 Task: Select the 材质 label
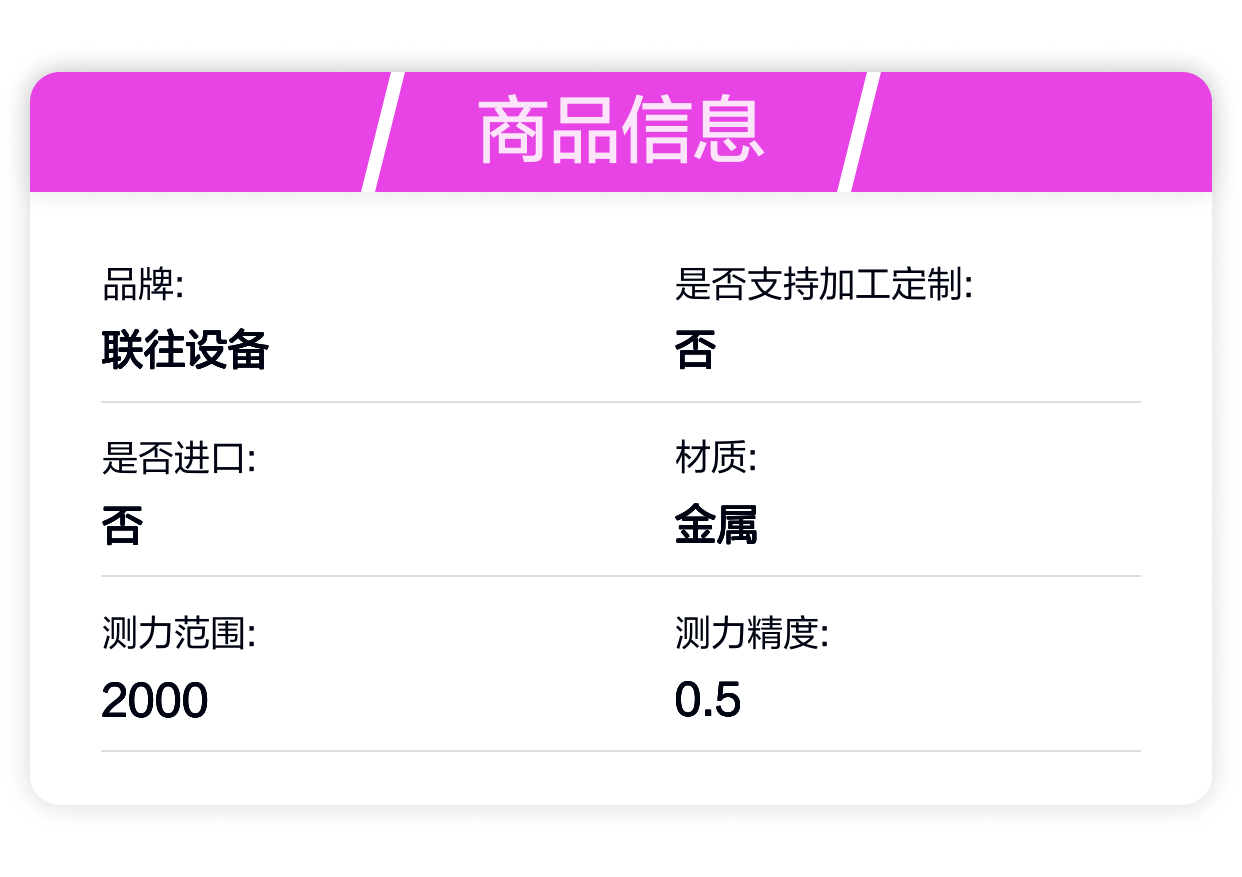716,460
